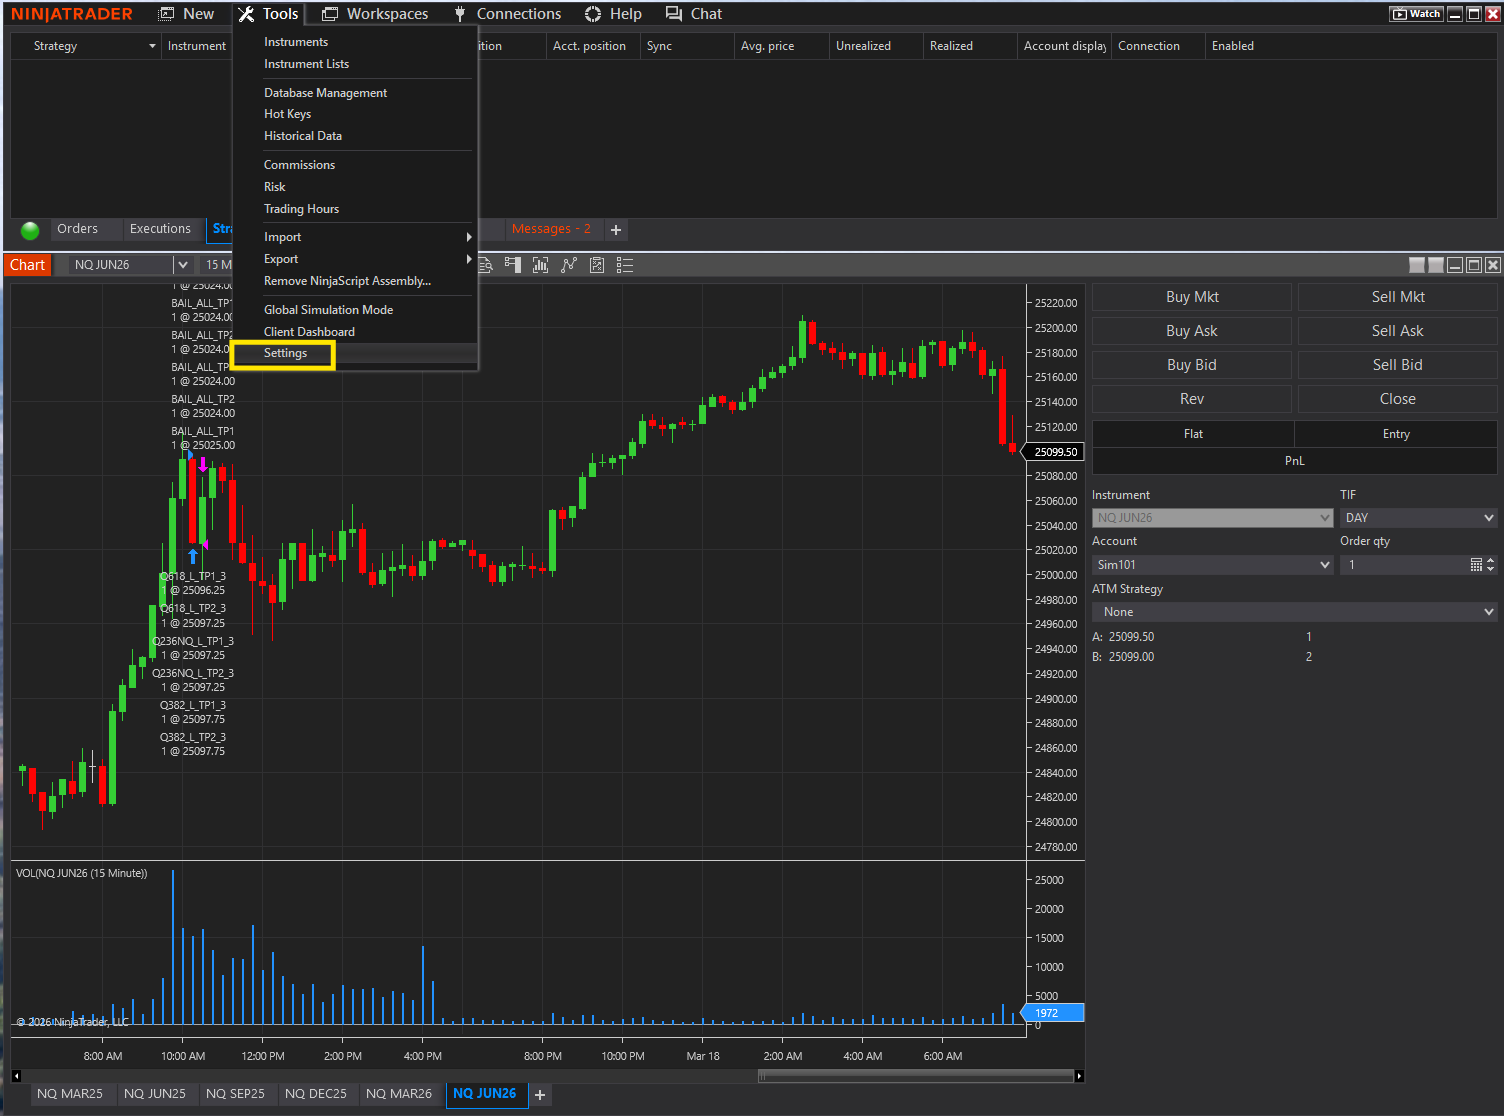Select the Drawing Tools zigzag icon
Viewport: 1504px width, 1116px height.
pos(569,264)
